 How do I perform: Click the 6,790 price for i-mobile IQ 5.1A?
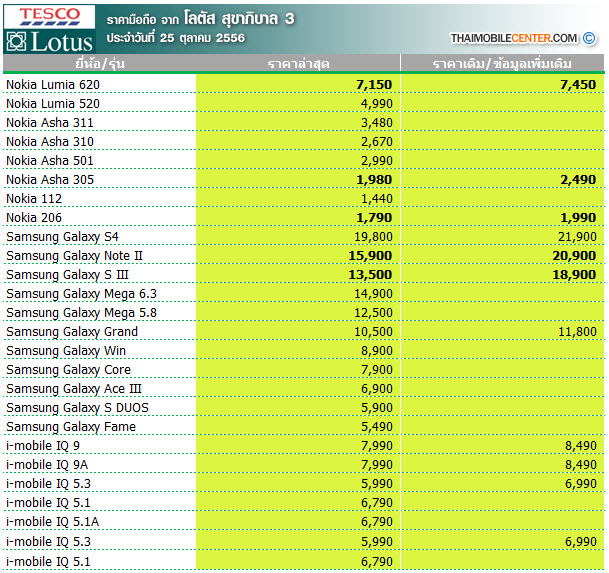(x=377, y=522)
